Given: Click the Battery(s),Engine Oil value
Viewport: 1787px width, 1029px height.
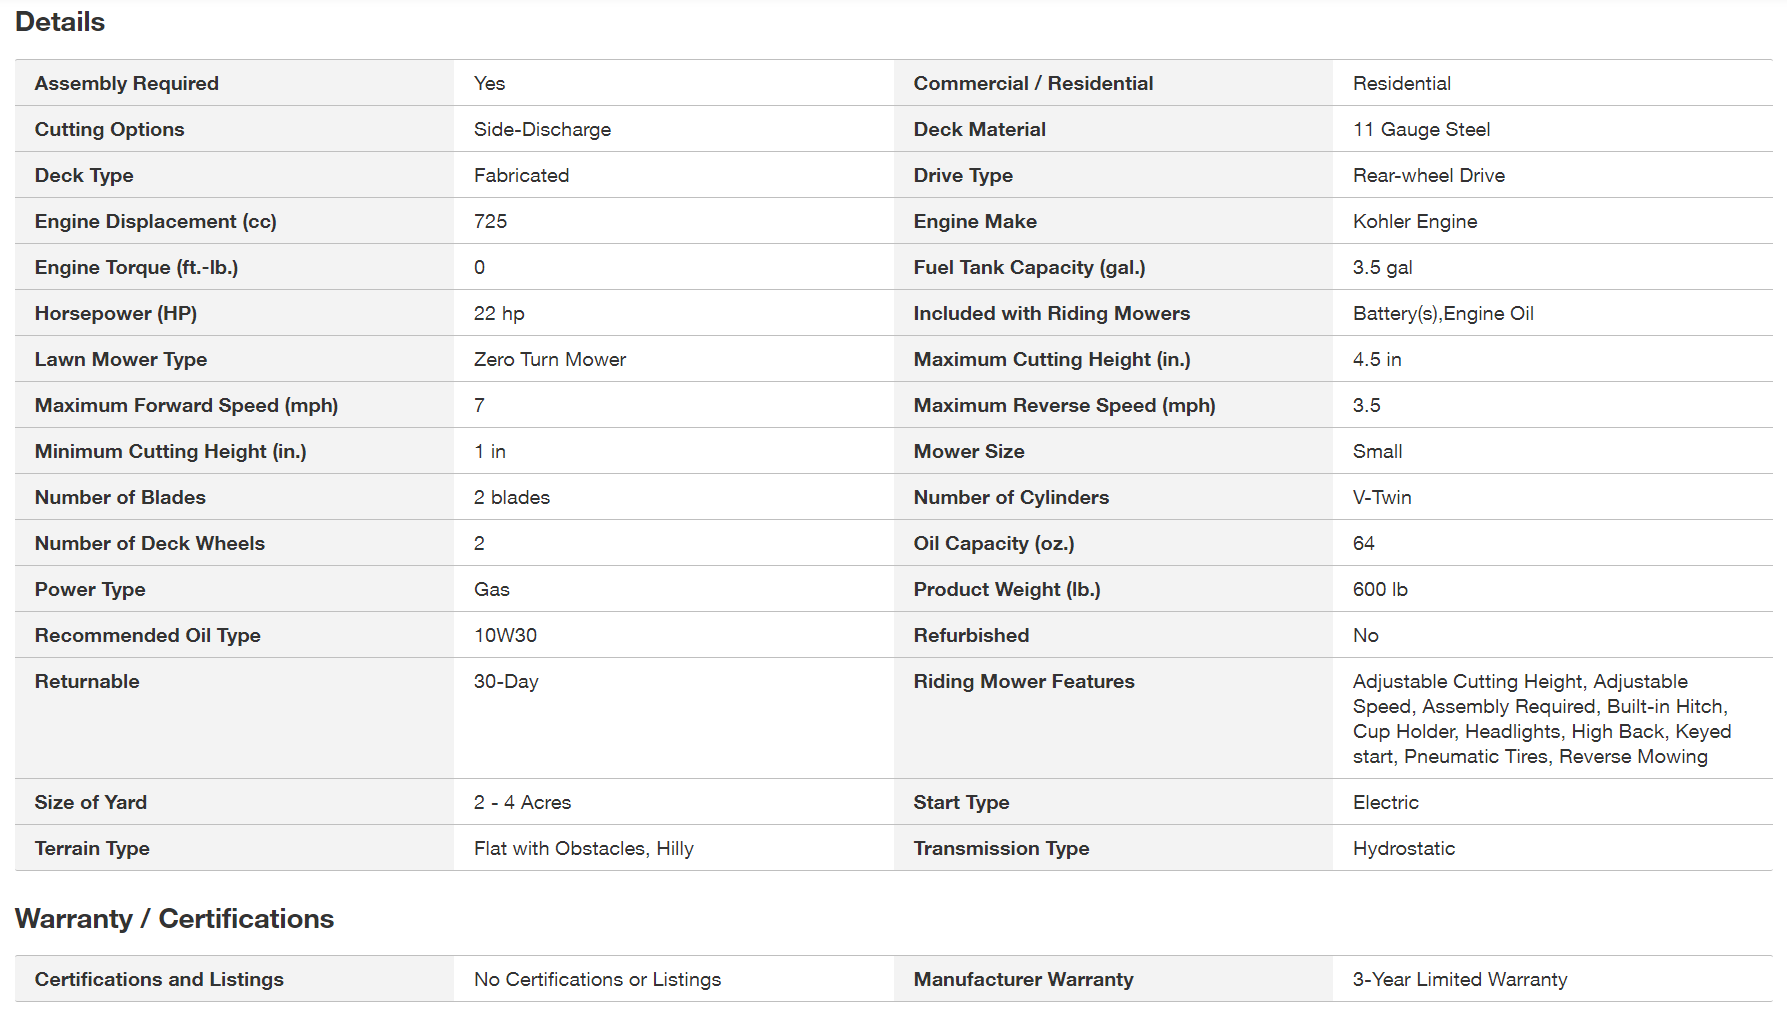Looking at the screenshot, I should point(1442,313).
